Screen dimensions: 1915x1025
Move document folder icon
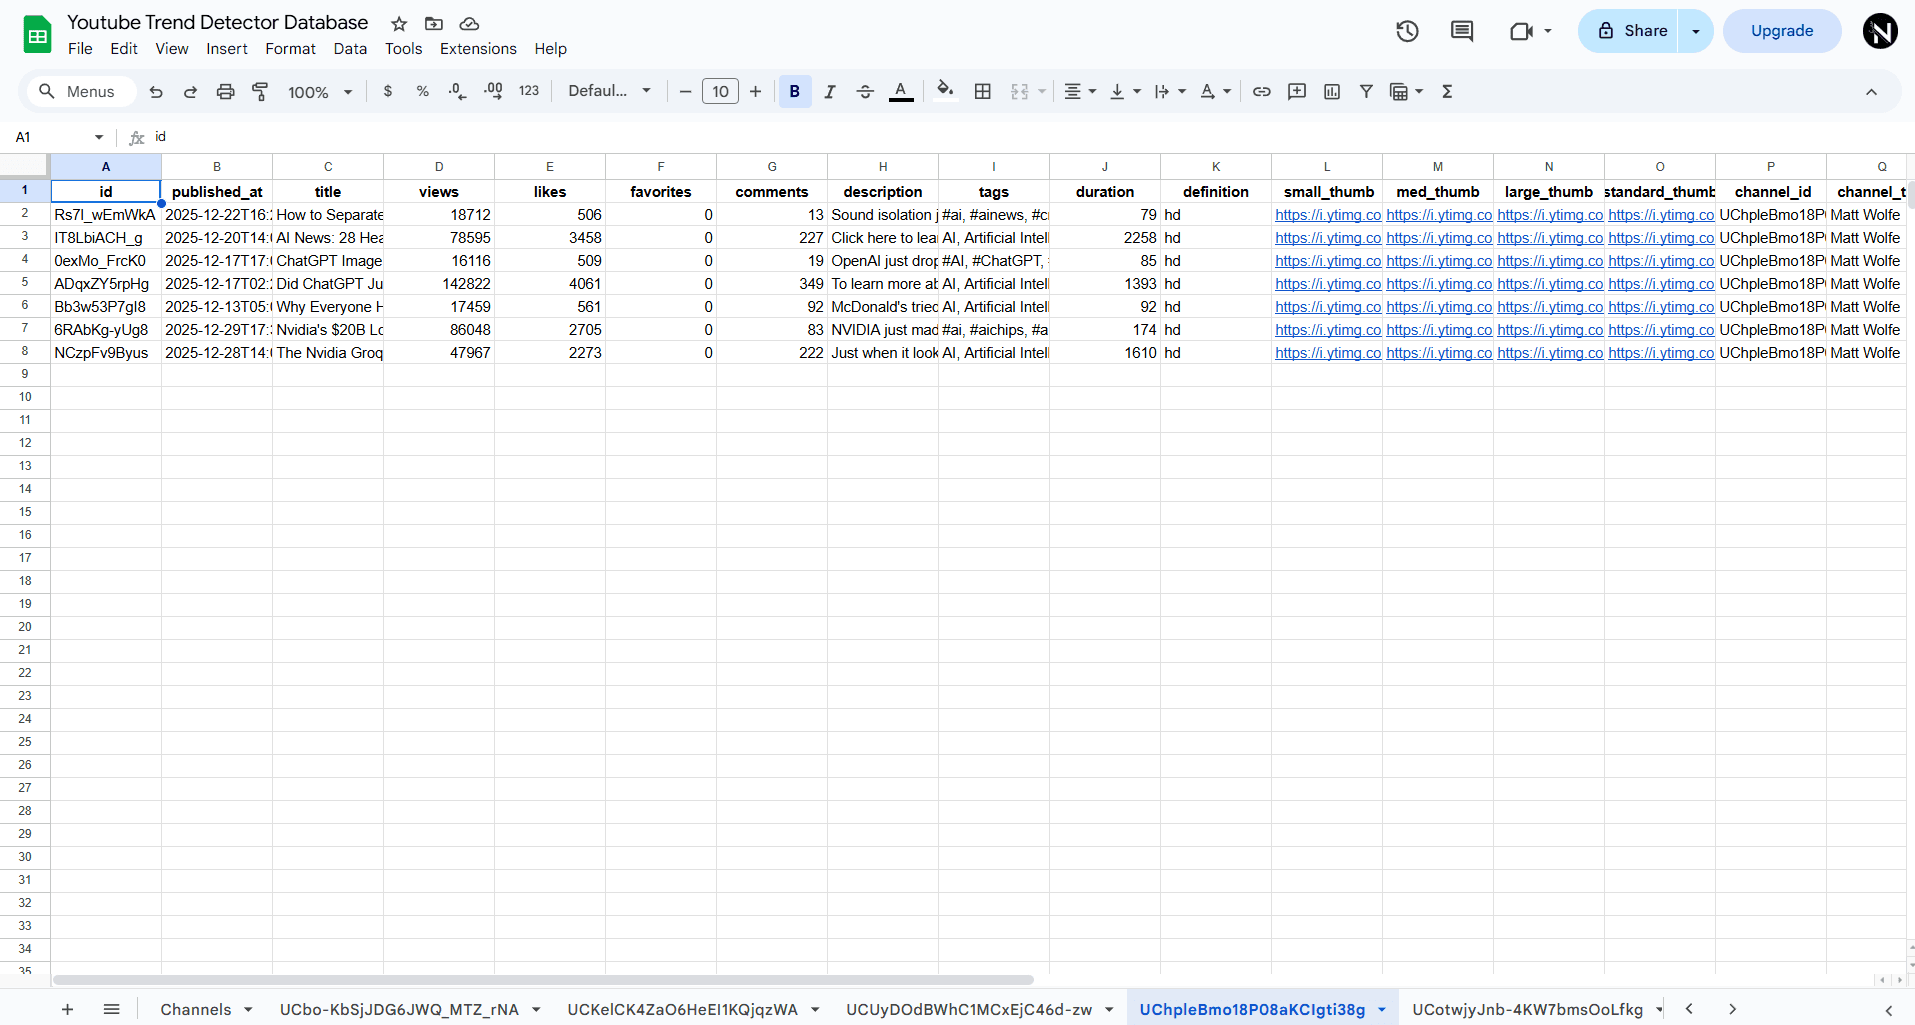click(434, 23)
